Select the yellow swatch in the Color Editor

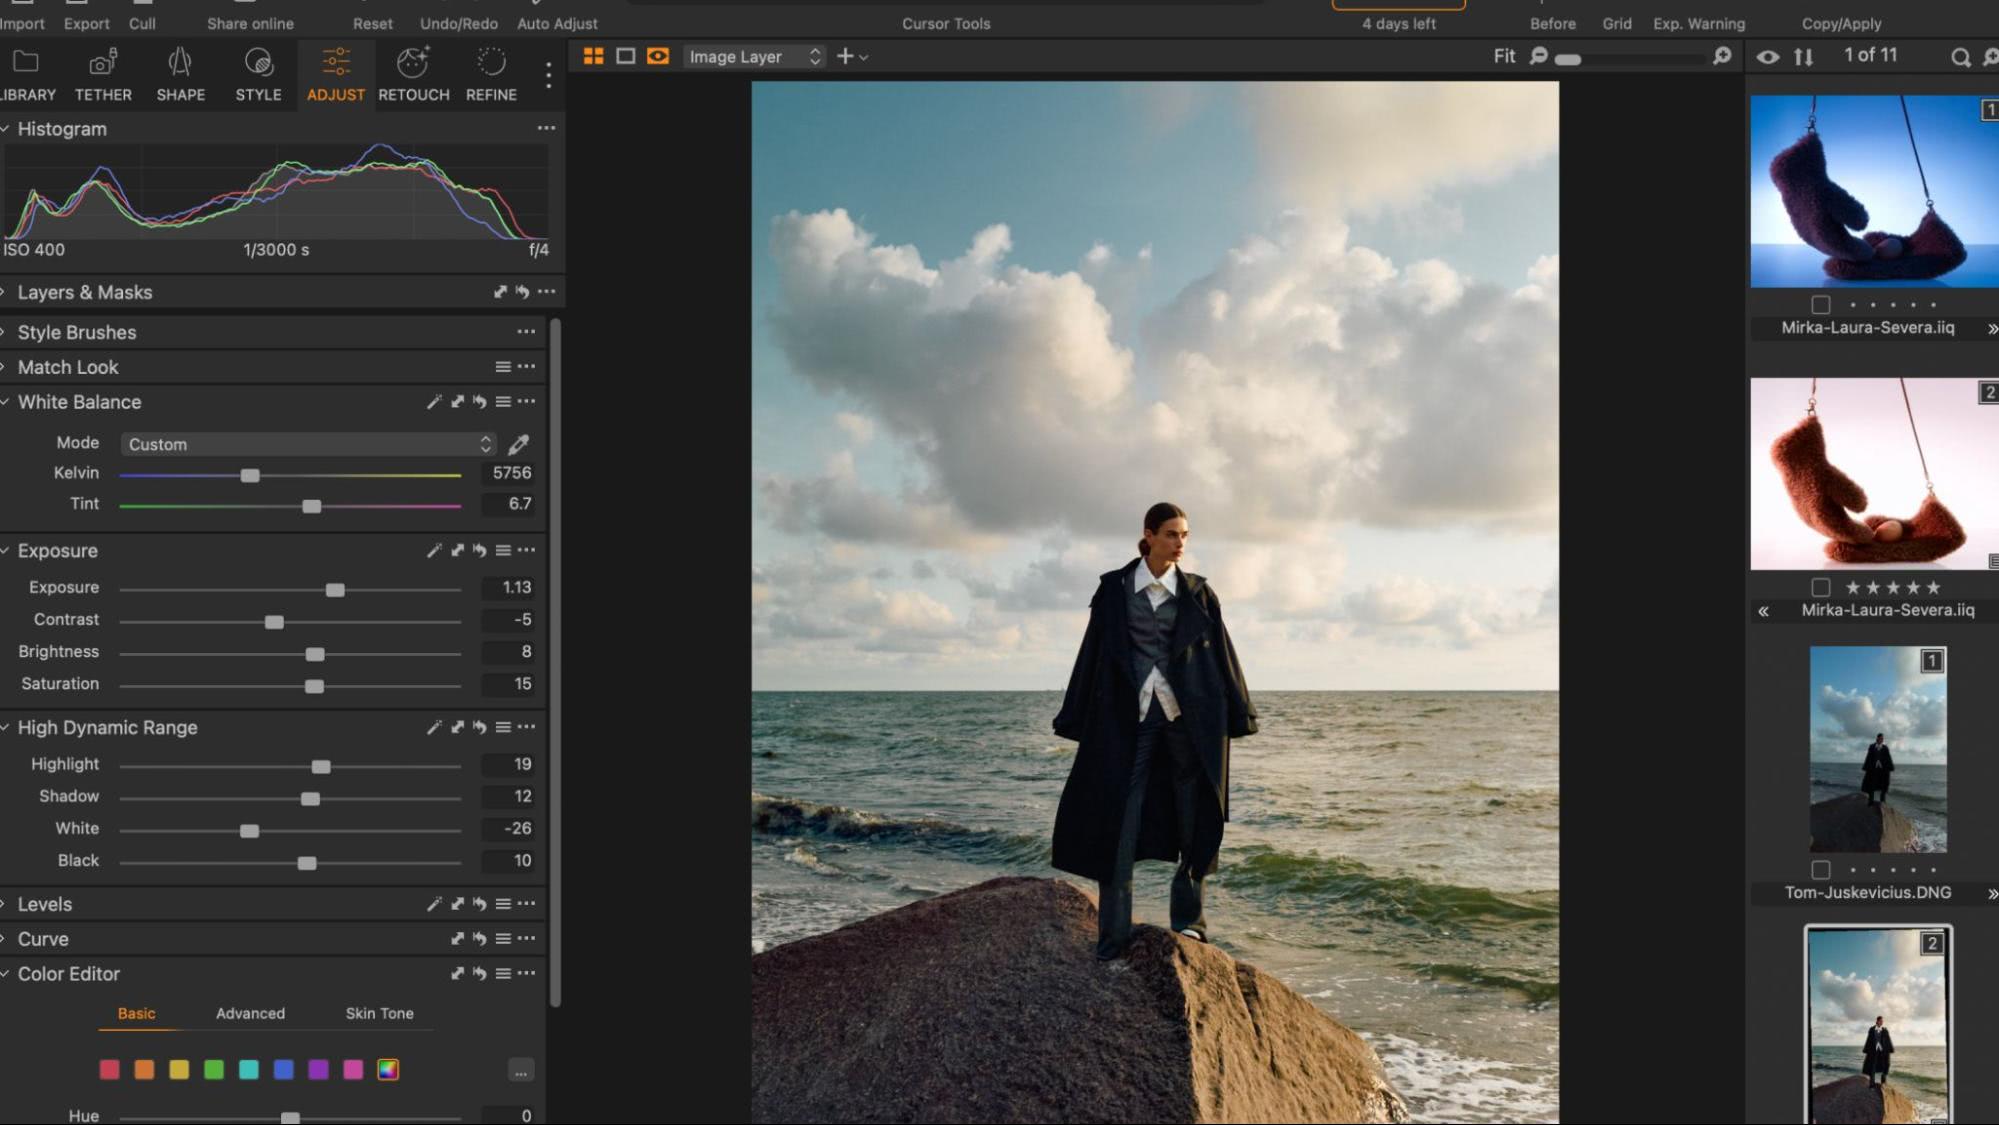179,1069
